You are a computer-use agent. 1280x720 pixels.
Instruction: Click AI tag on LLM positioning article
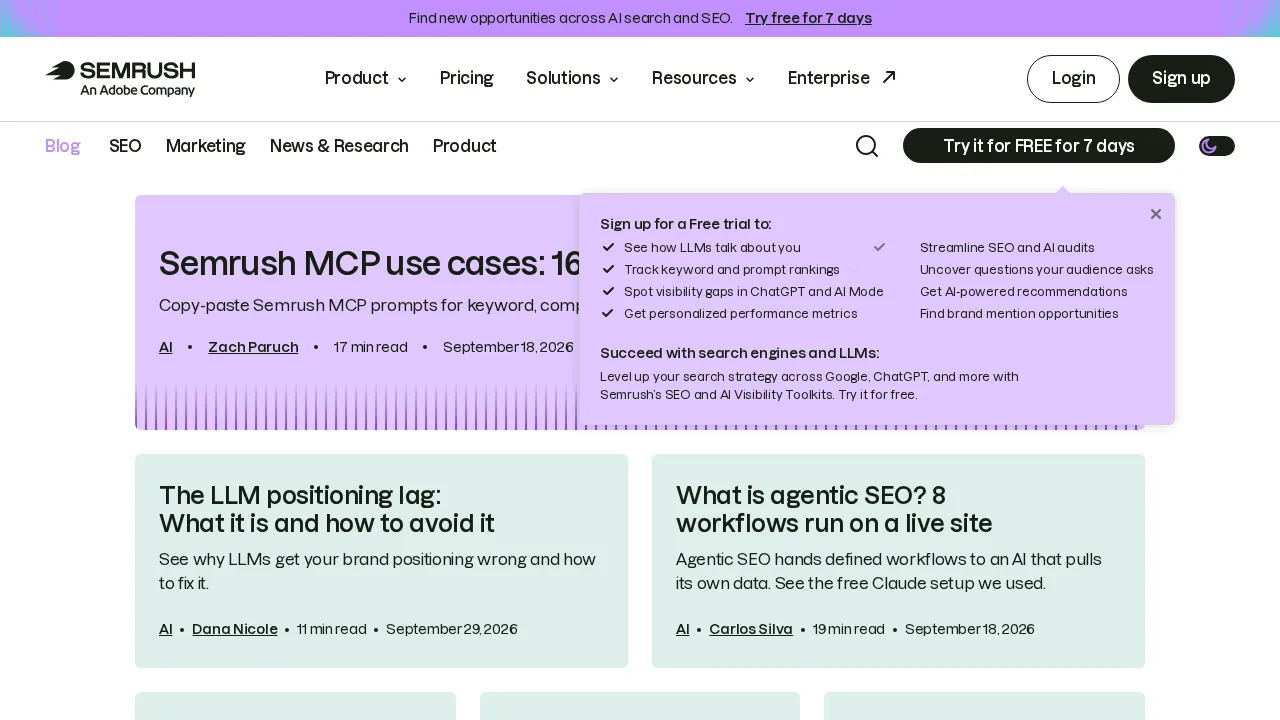(166, 629)
